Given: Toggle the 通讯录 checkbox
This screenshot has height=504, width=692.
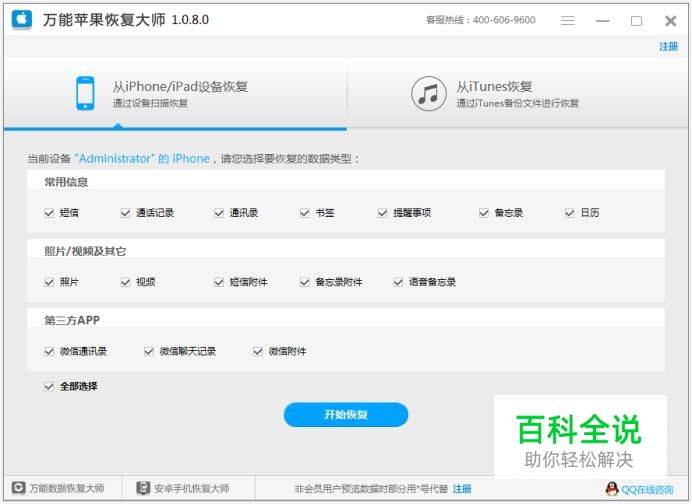Looking at the screenshot, I should point(219,213).
